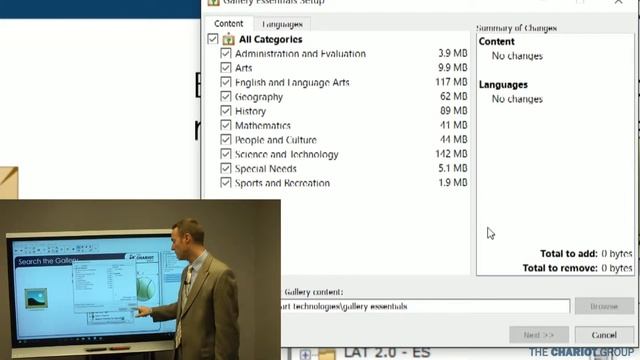Toggle the Geography checkbox
The height and width of the screenshot is (360, 640).
[225, 97]
